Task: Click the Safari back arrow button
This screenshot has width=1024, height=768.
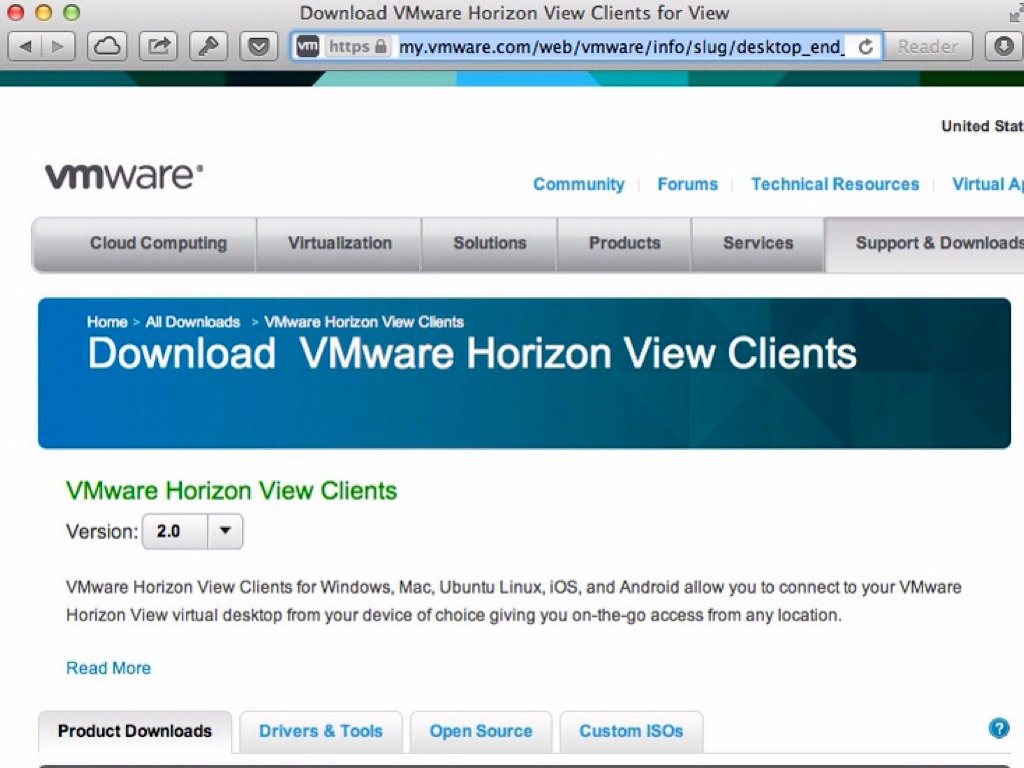Action: (25, 46)
